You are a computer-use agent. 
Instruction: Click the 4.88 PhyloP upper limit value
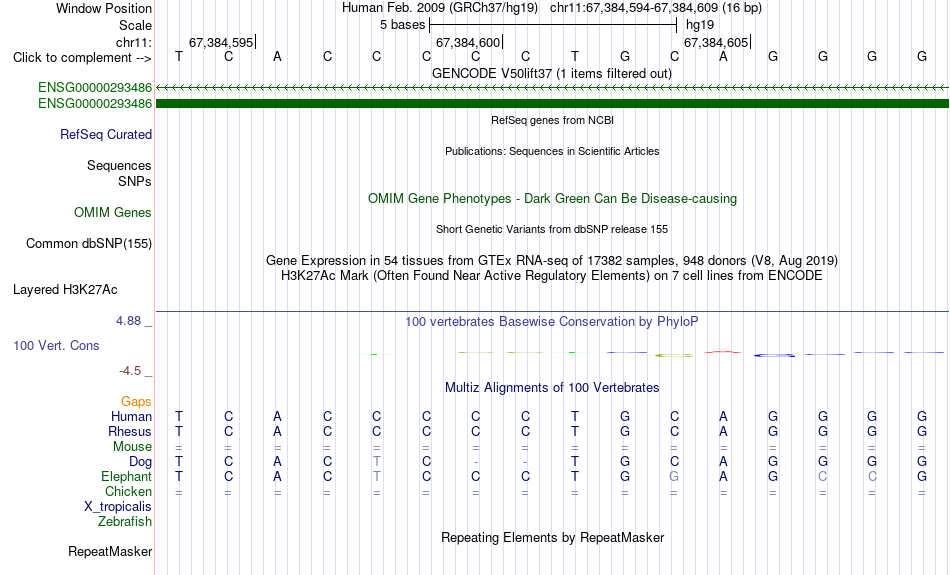coord(128,321)
